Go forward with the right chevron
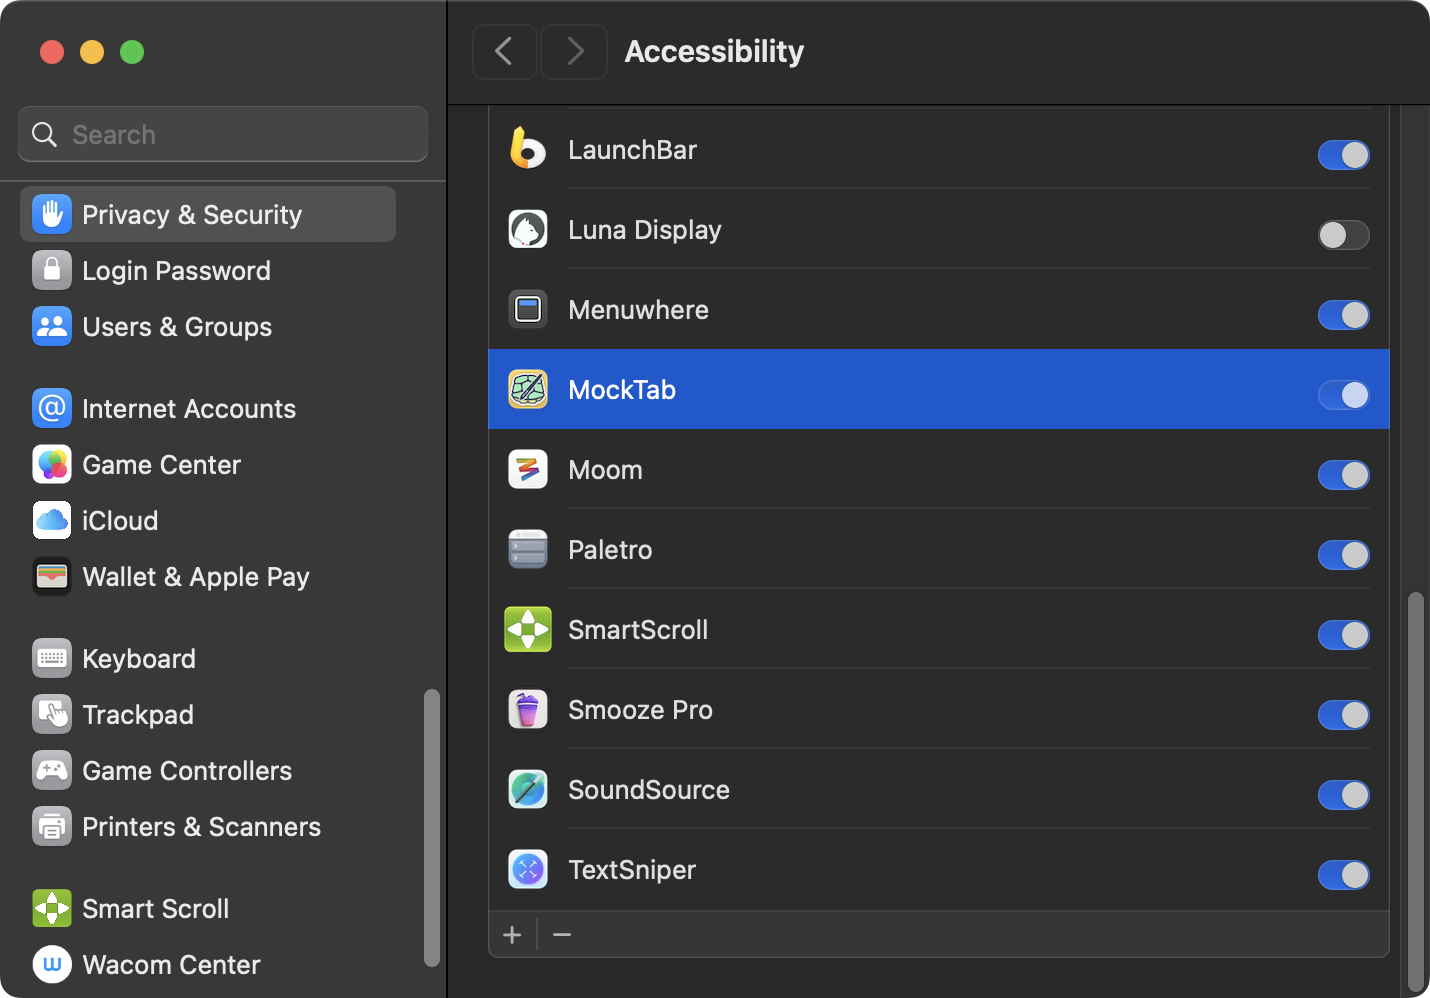The height and width of the screenshot is (998, 1430). click(574, 51)
